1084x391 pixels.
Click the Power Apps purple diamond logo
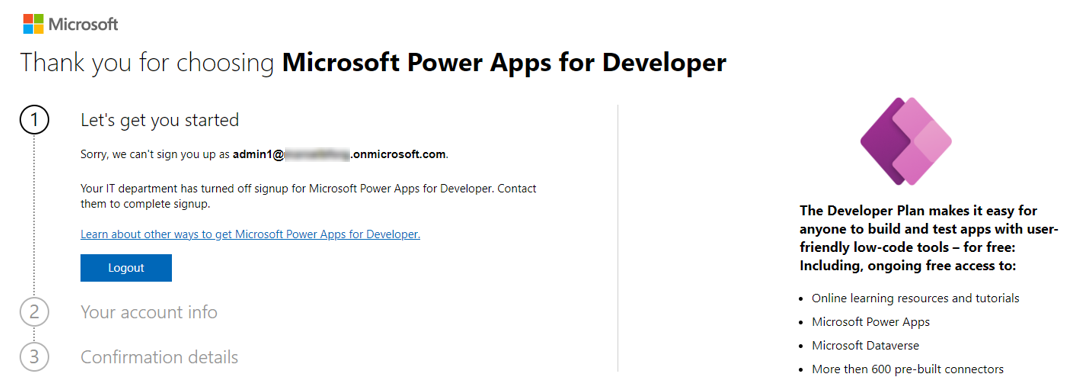[906, 141]
